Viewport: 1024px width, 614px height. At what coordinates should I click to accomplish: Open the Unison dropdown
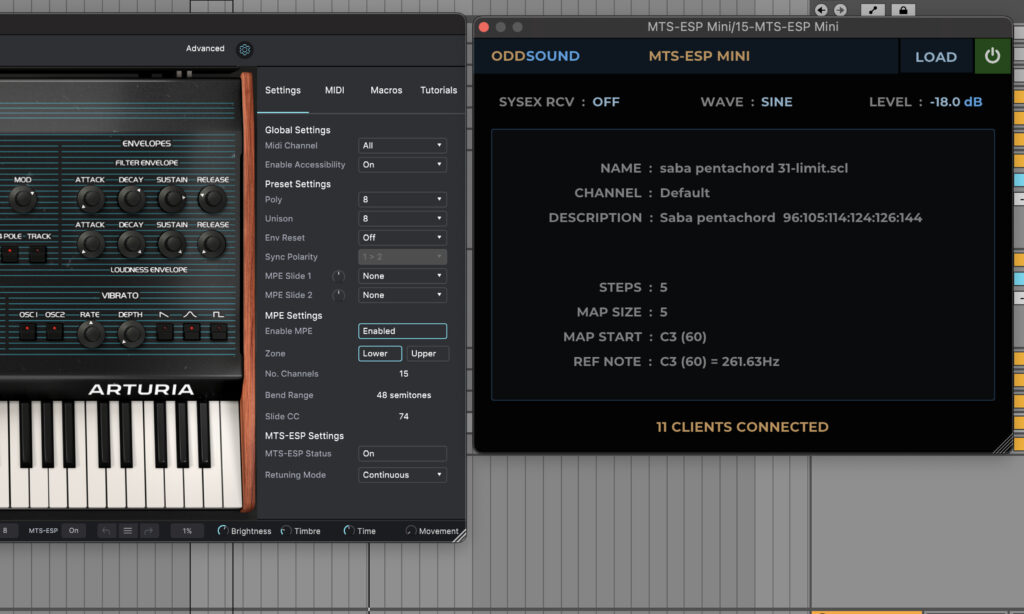(x=402, y=219)
